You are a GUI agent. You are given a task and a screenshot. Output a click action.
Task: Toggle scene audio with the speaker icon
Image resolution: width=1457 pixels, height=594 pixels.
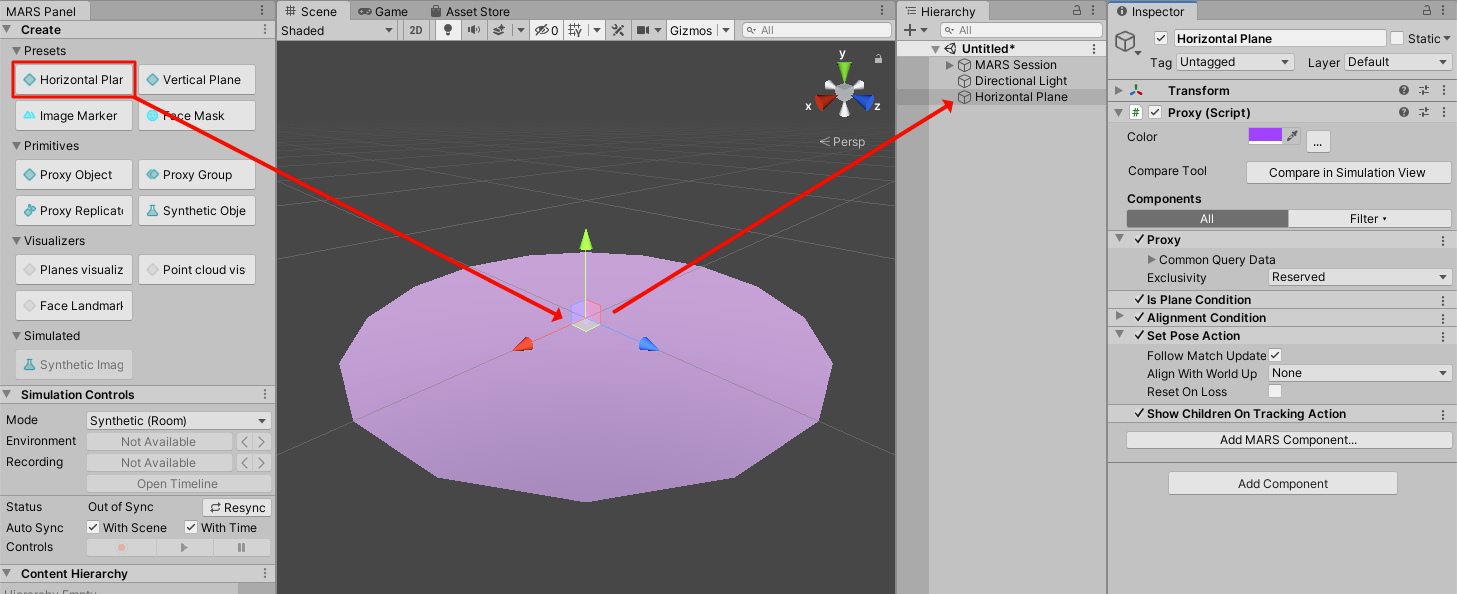coord(472,30)
